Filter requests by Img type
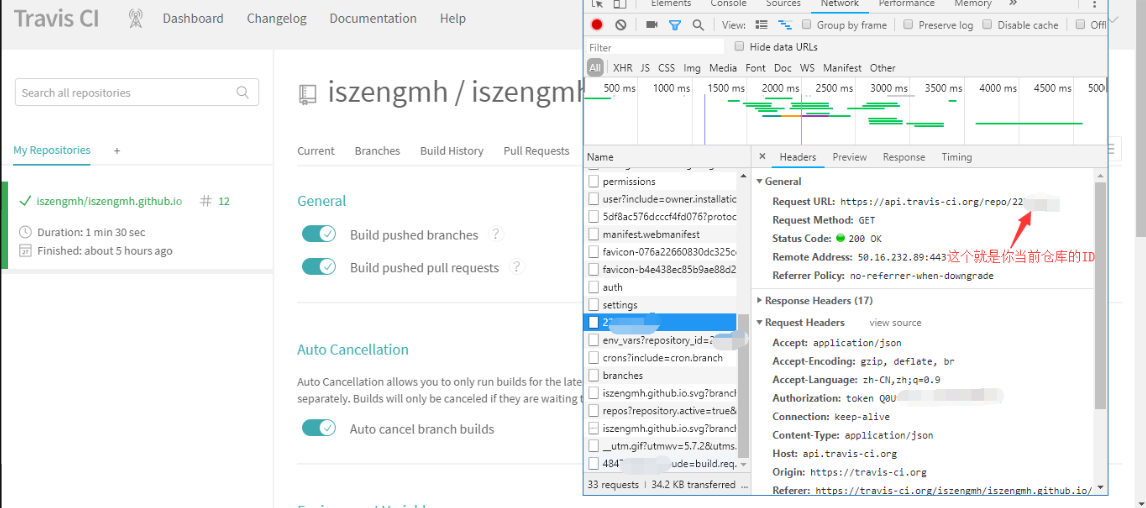 [691, 68]
